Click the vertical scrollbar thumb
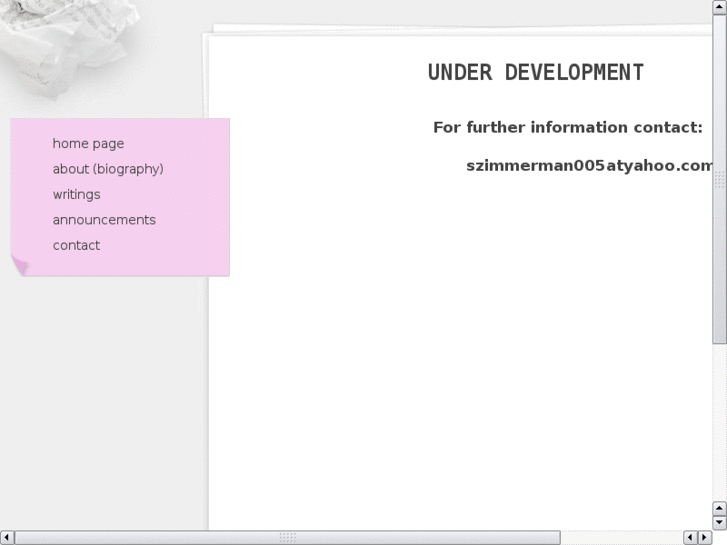The width and height of the screenshot is (727, 545). (719, 179)
